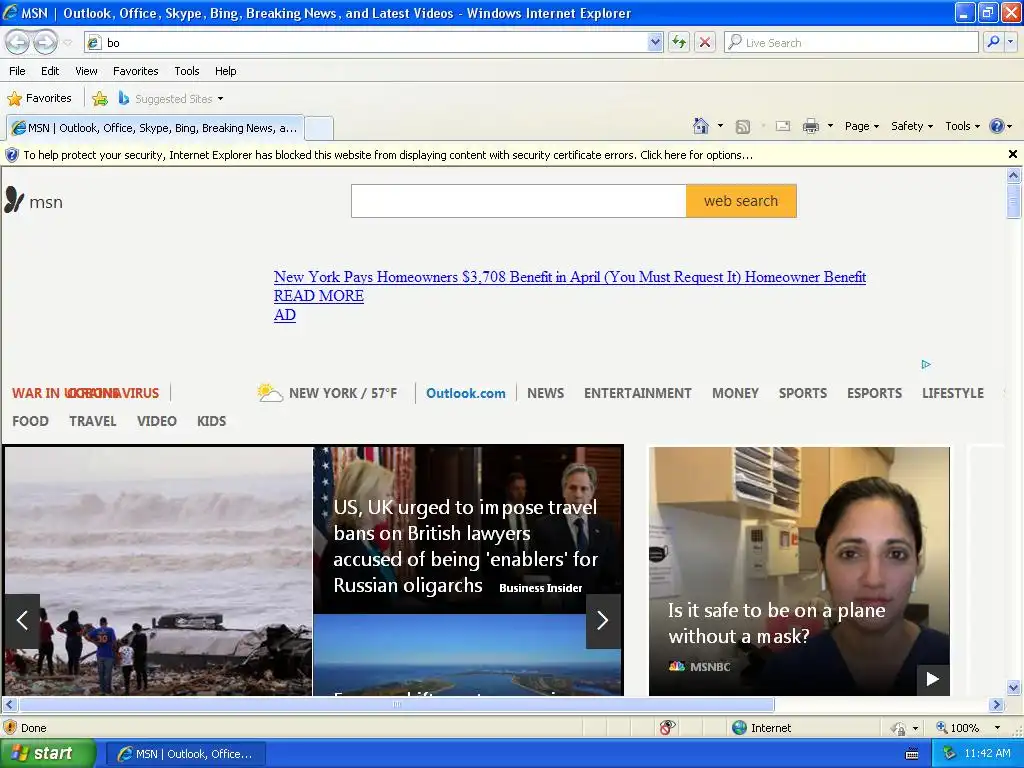Image resolution: width=1024 pixels, height=768 pixels.
Task: Open the File menu
Action: pos(18,71)
